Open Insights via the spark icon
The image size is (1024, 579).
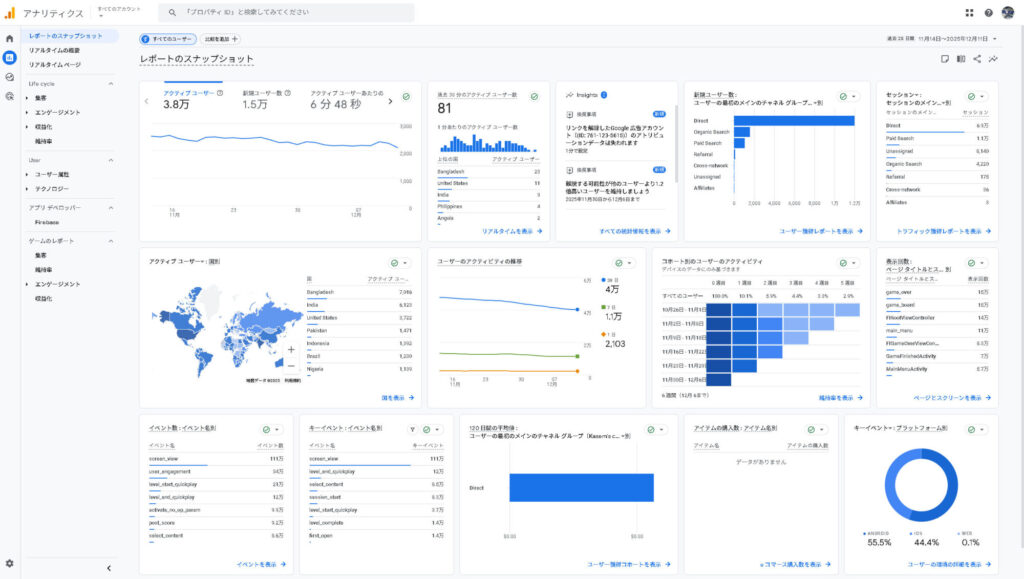coord(993,58)
